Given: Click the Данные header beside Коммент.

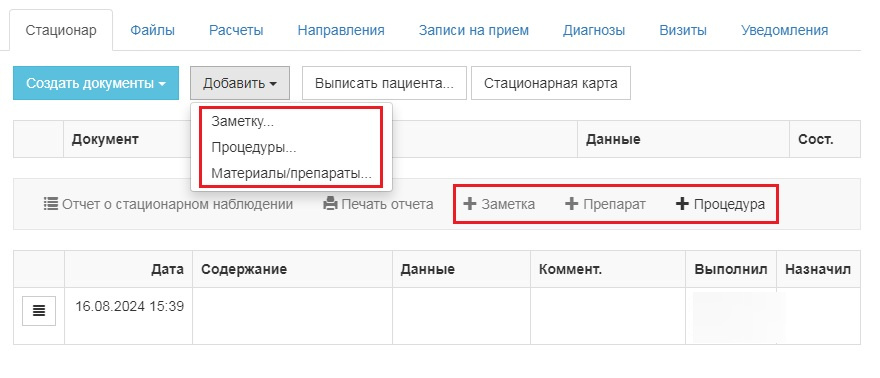Looking at the screenshot, I should pyautogui.click(x=461, y=269).
